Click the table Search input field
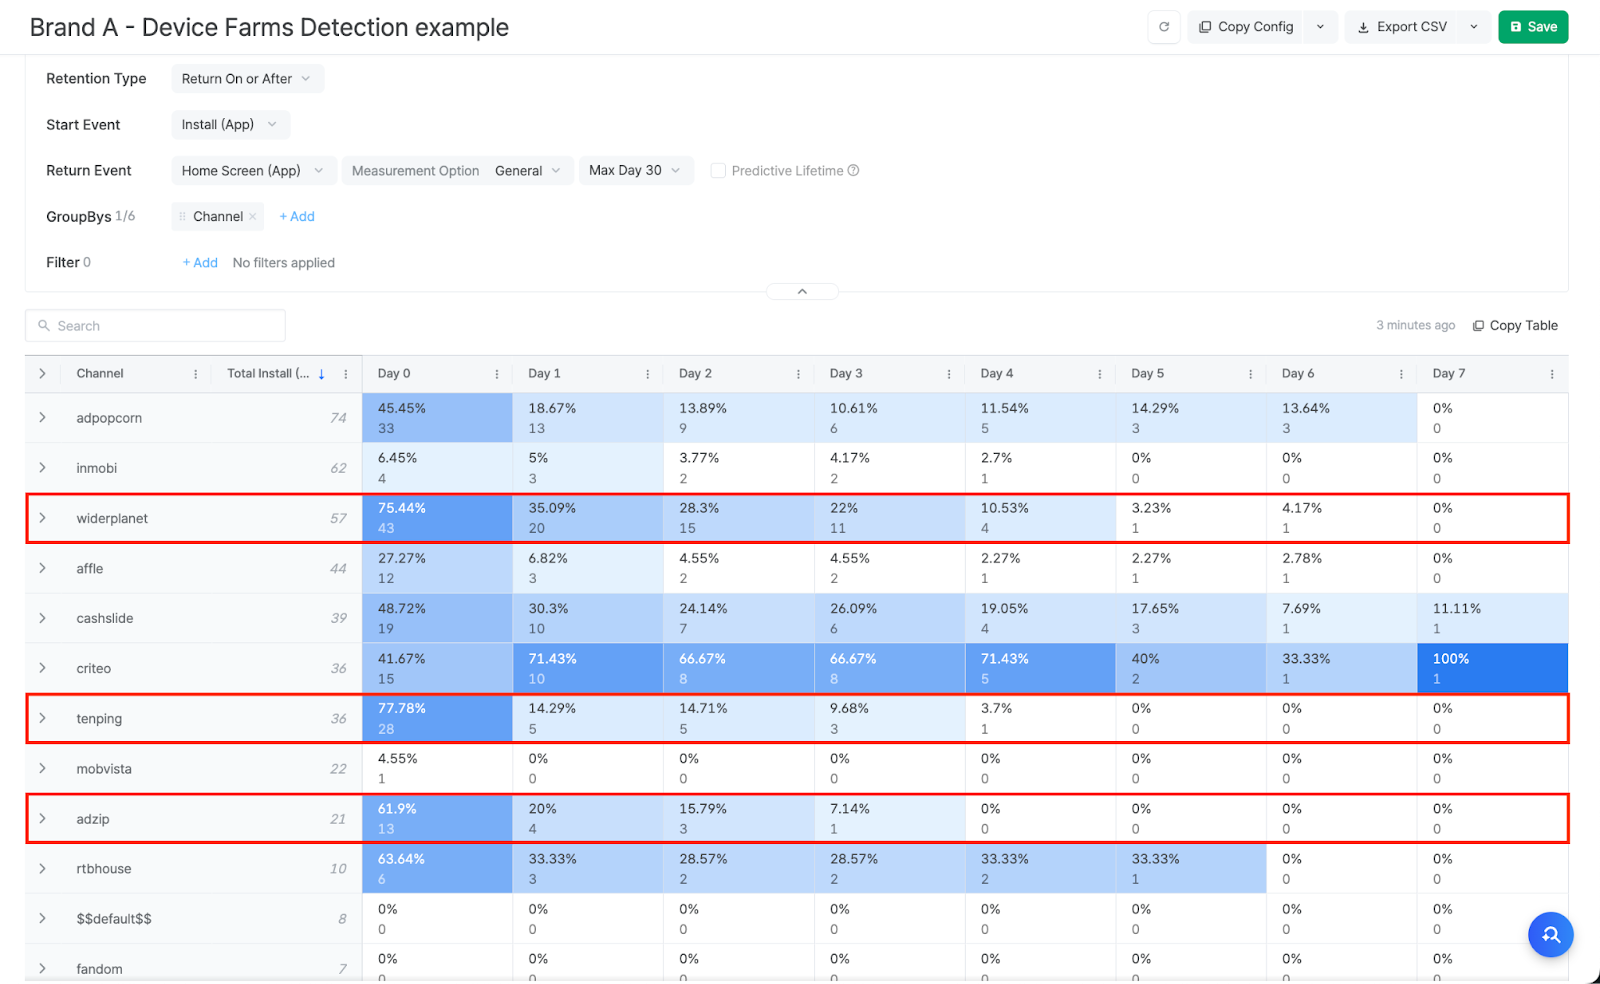This screenshot has height=984, width=1600. (x=156, y=326)
